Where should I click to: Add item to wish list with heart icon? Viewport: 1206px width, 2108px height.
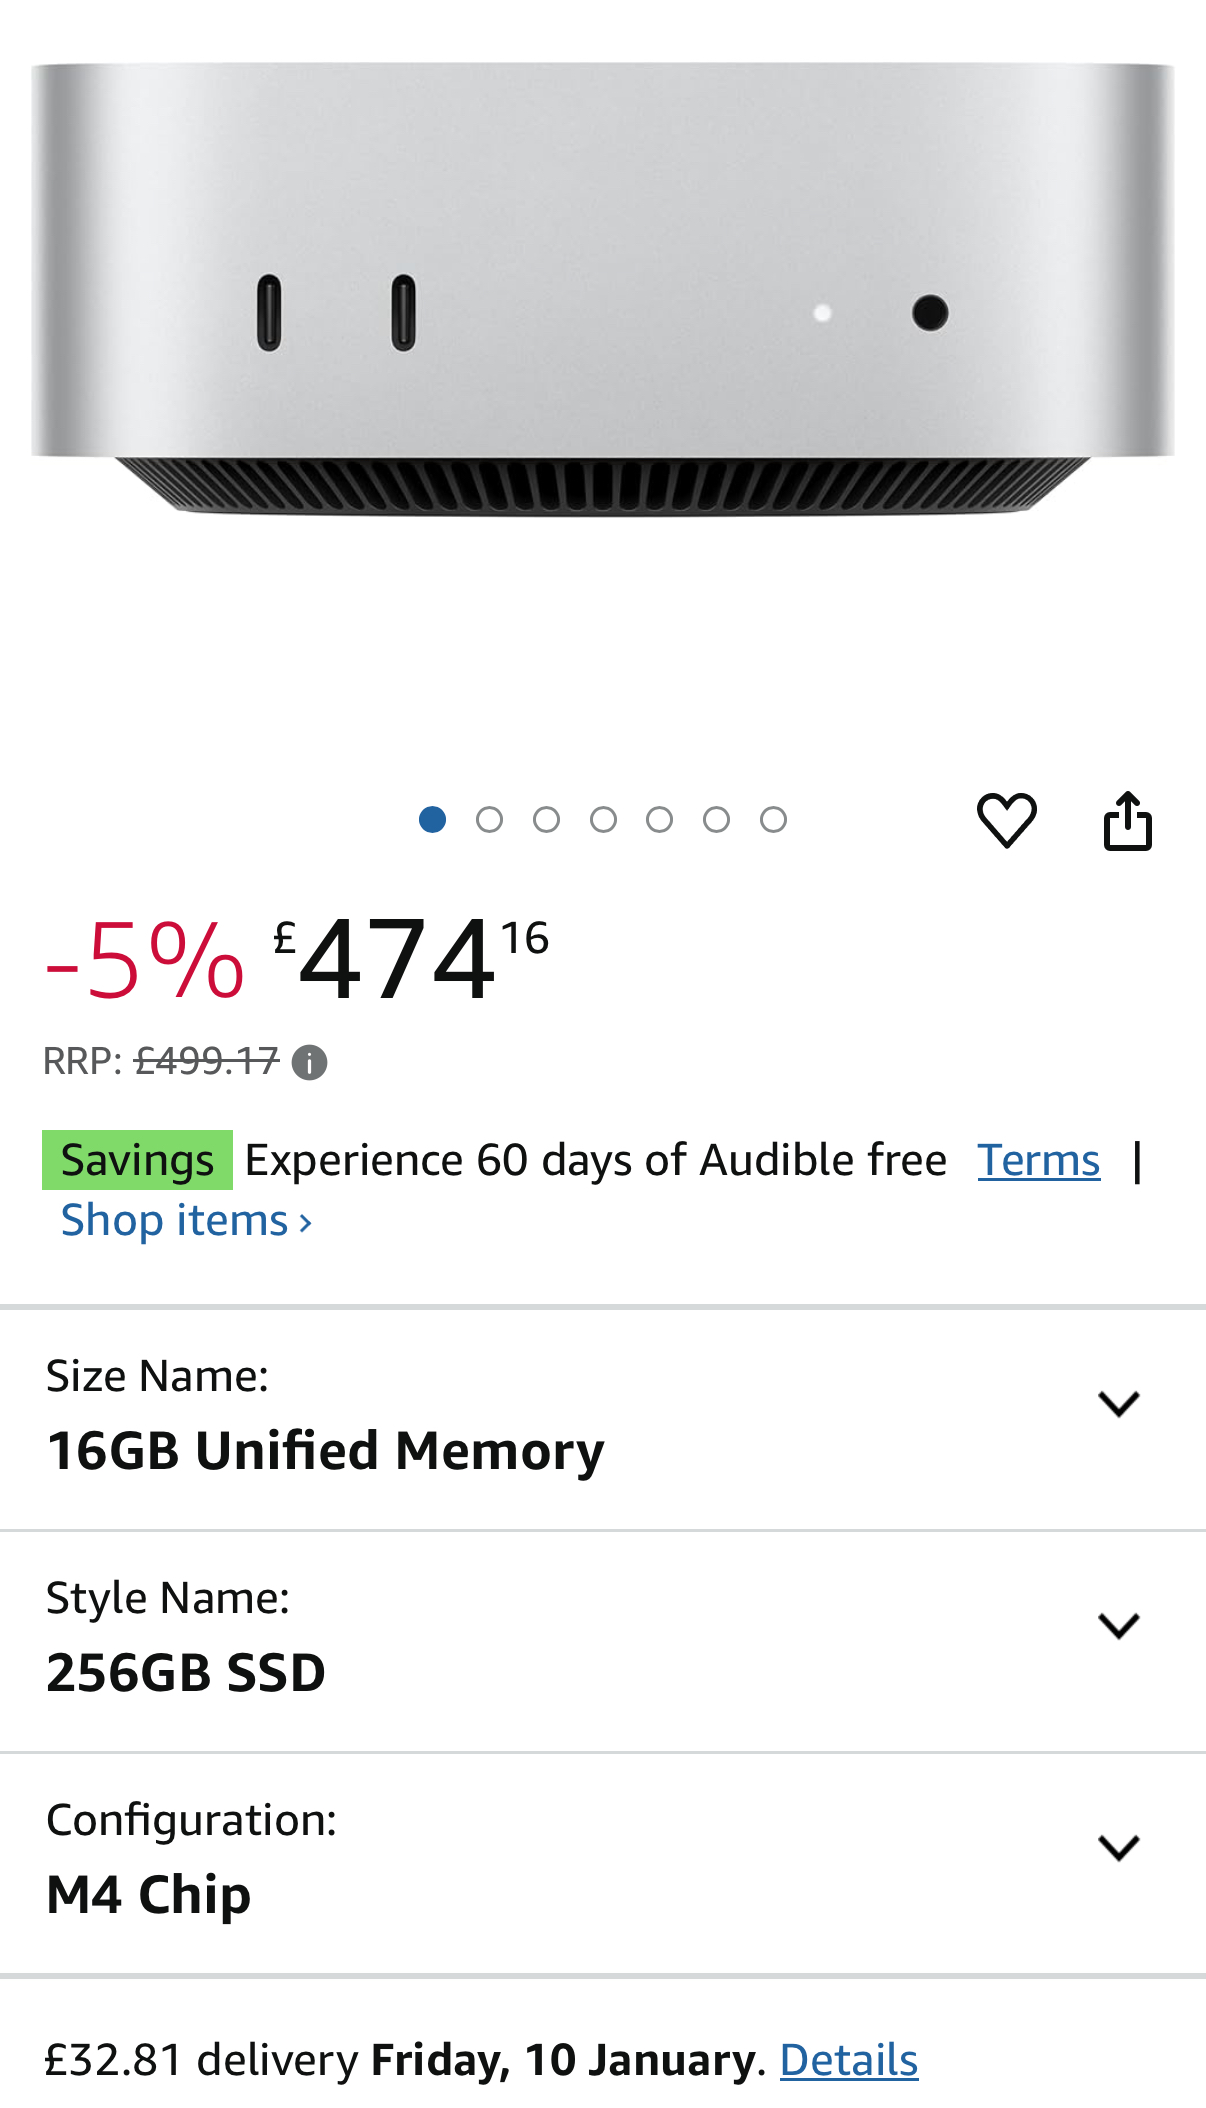(x=1006, y=821)
